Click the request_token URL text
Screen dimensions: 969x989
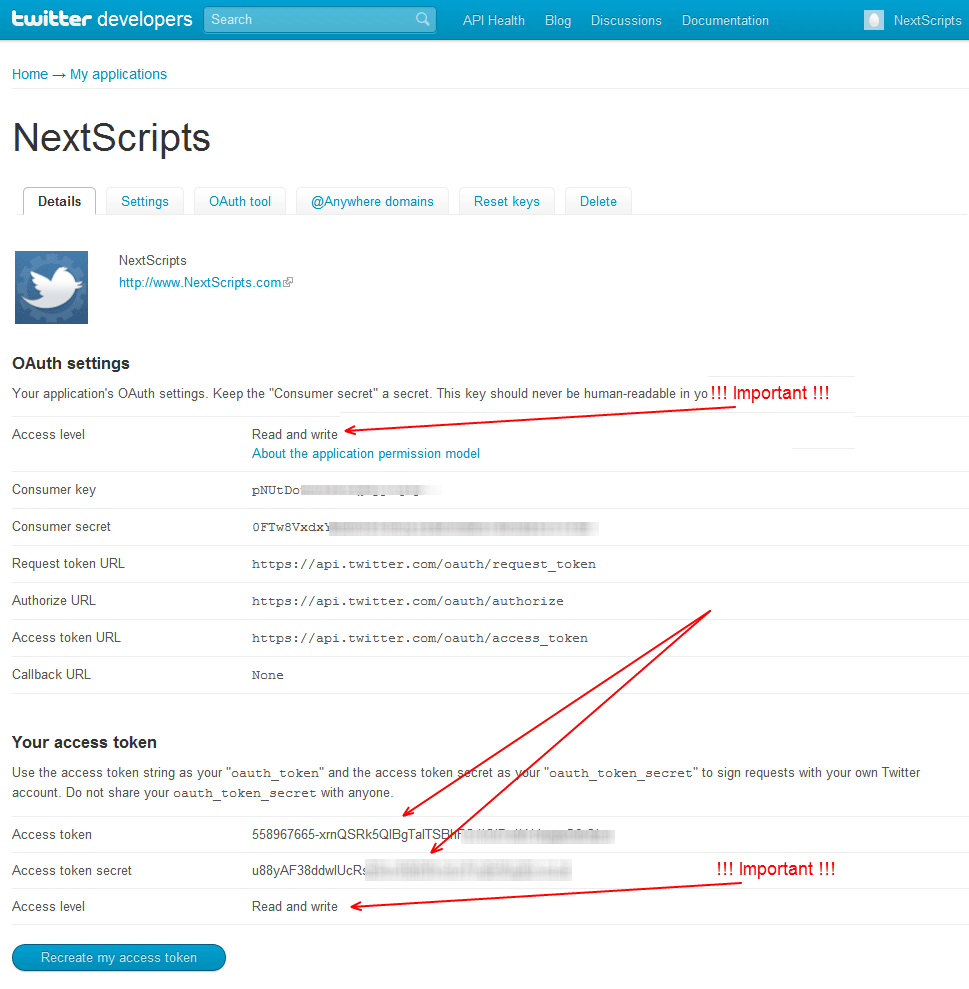click(x=423, y=565)
